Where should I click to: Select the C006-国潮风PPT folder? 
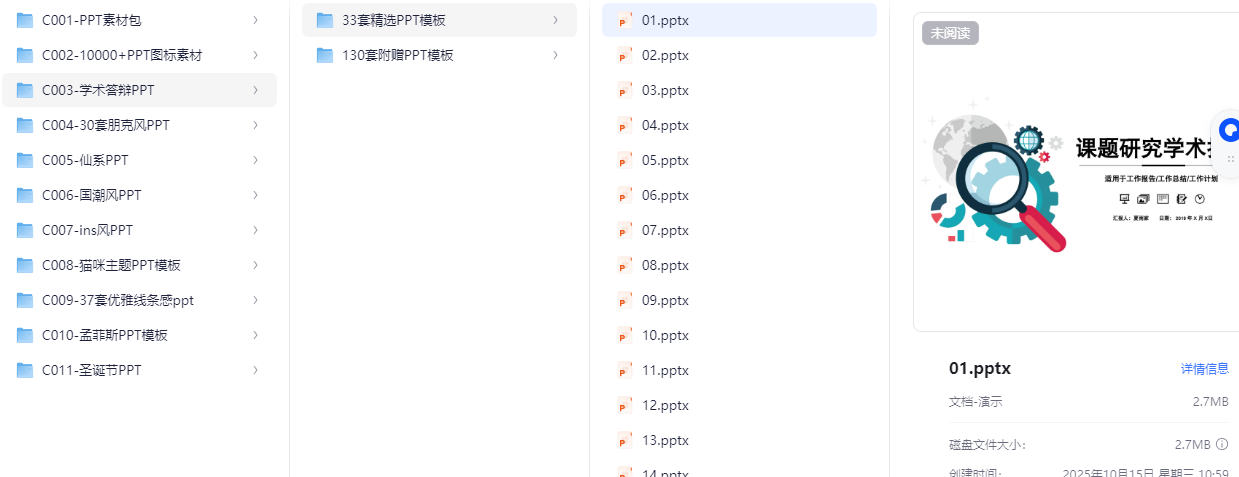(x=92, y=195)
